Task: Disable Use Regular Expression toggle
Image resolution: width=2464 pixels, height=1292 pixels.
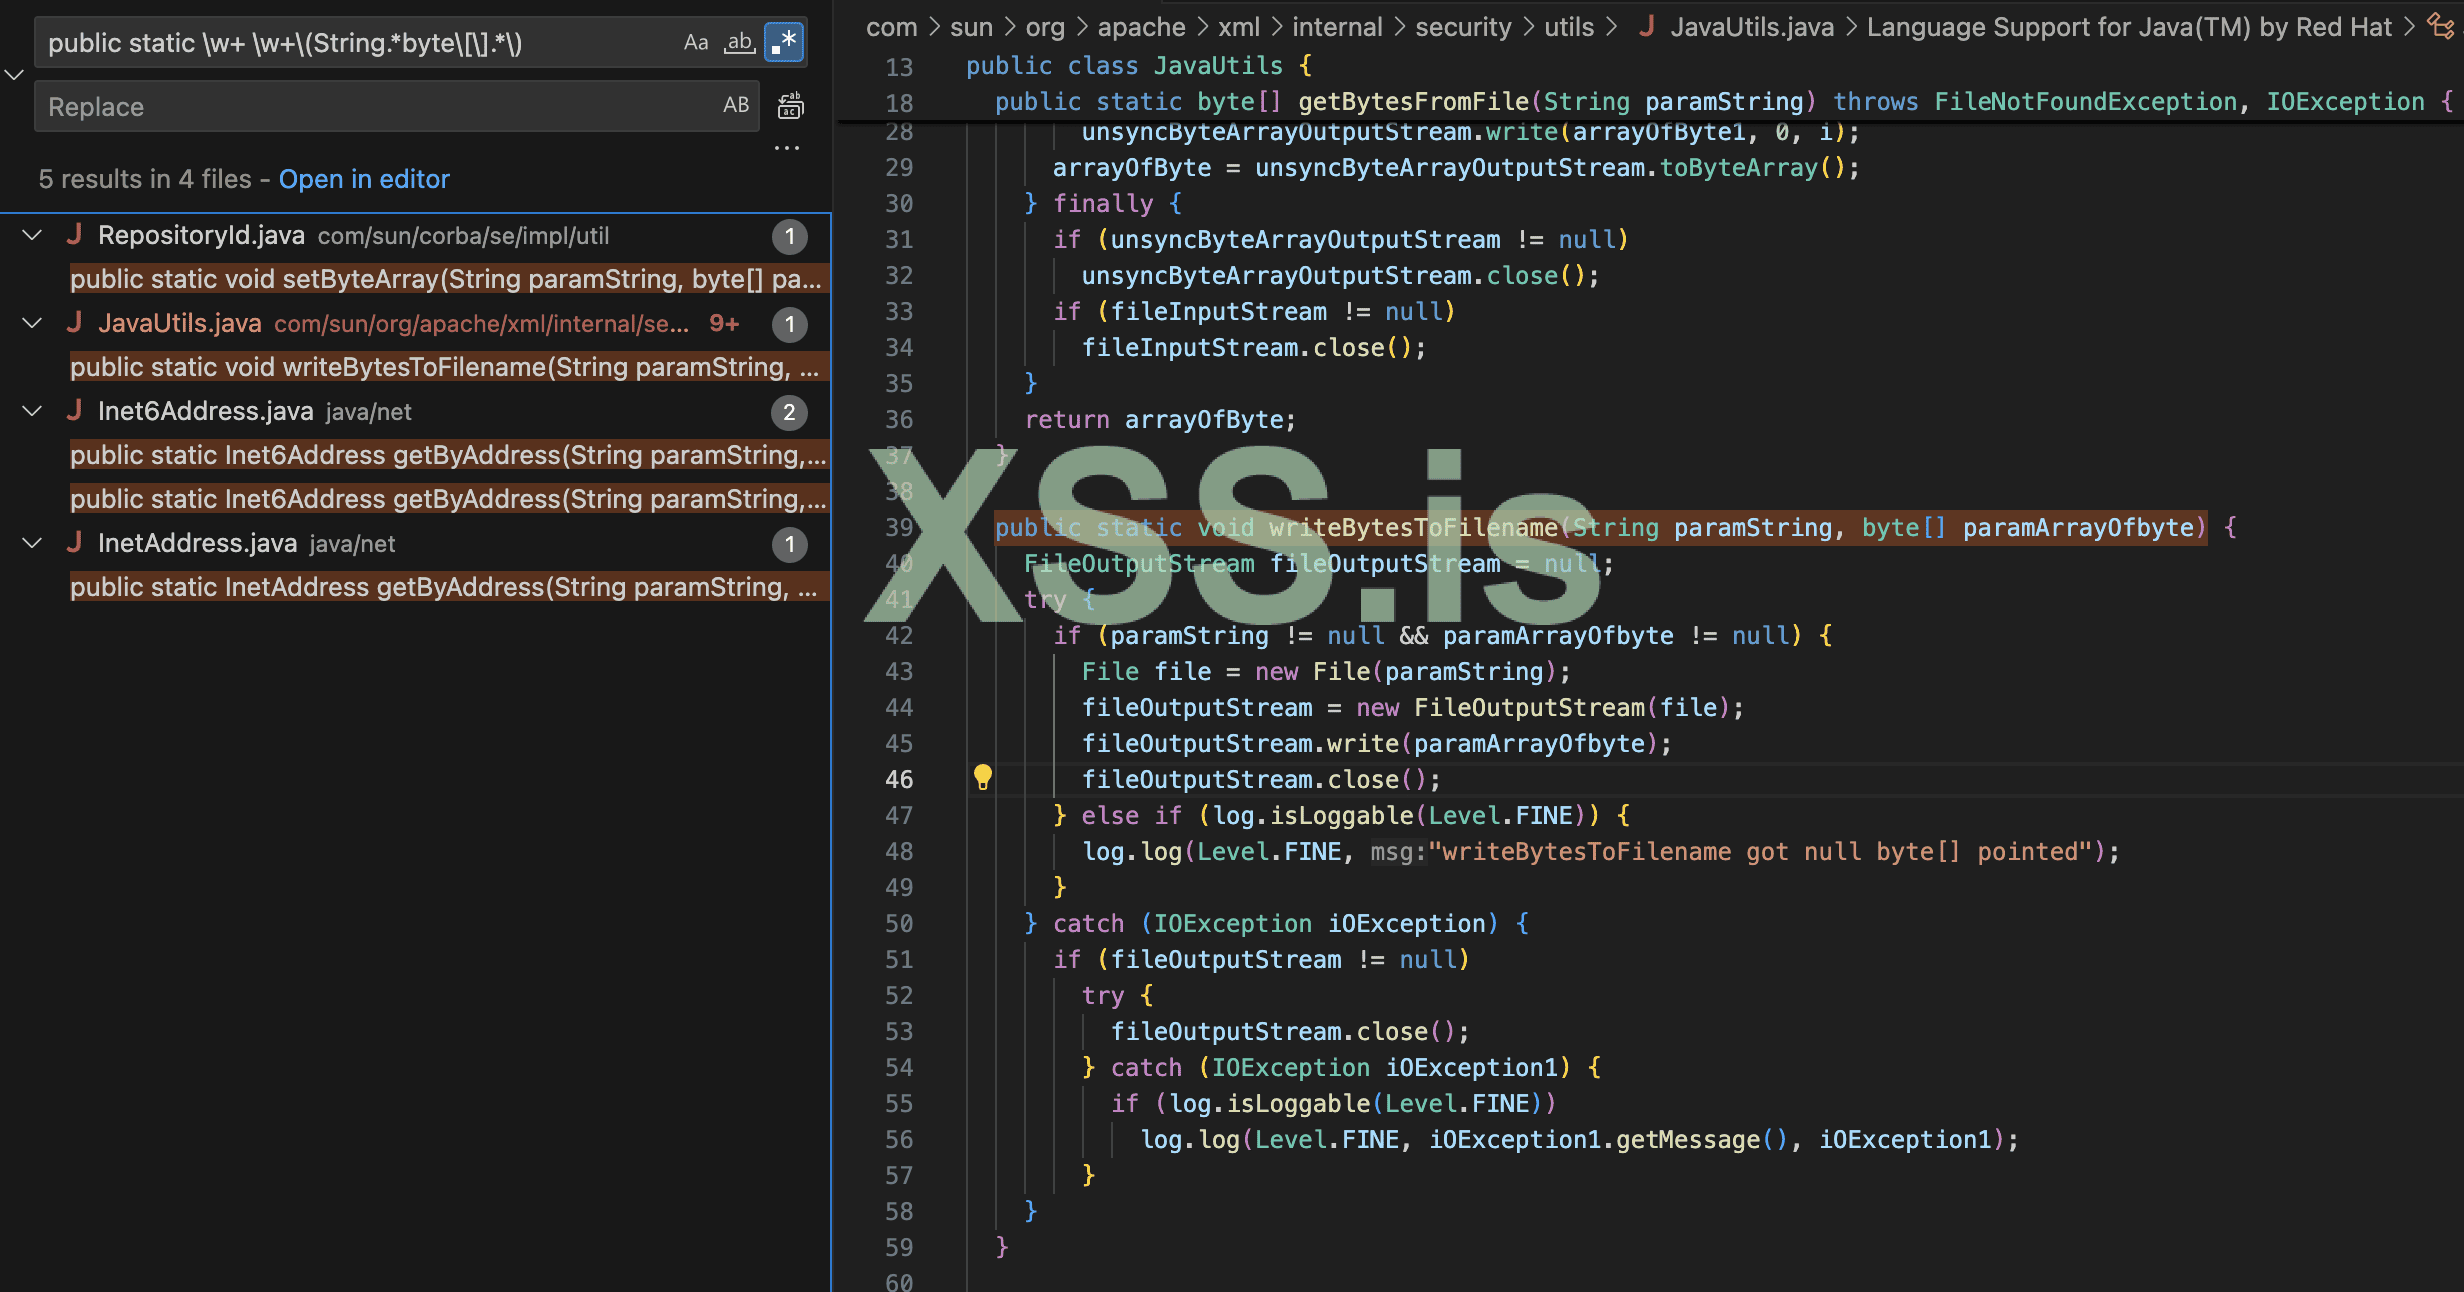Action: [x=784, y=42]
